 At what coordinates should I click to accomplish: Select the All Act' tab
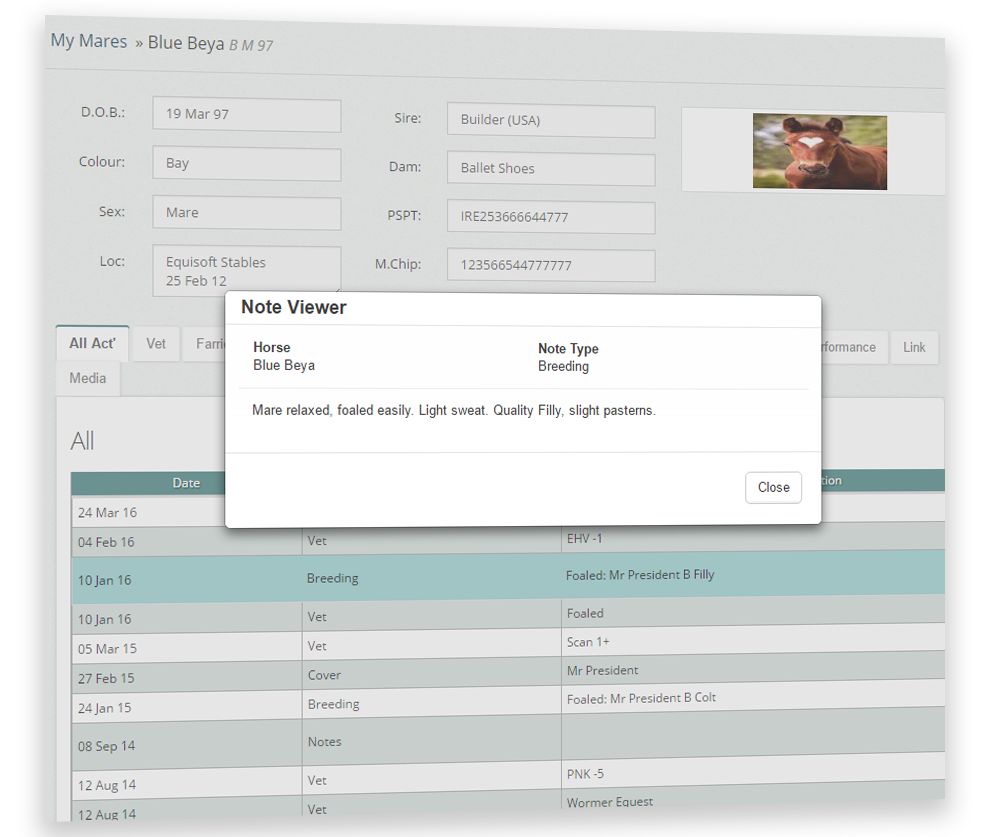tap(92, 343)
